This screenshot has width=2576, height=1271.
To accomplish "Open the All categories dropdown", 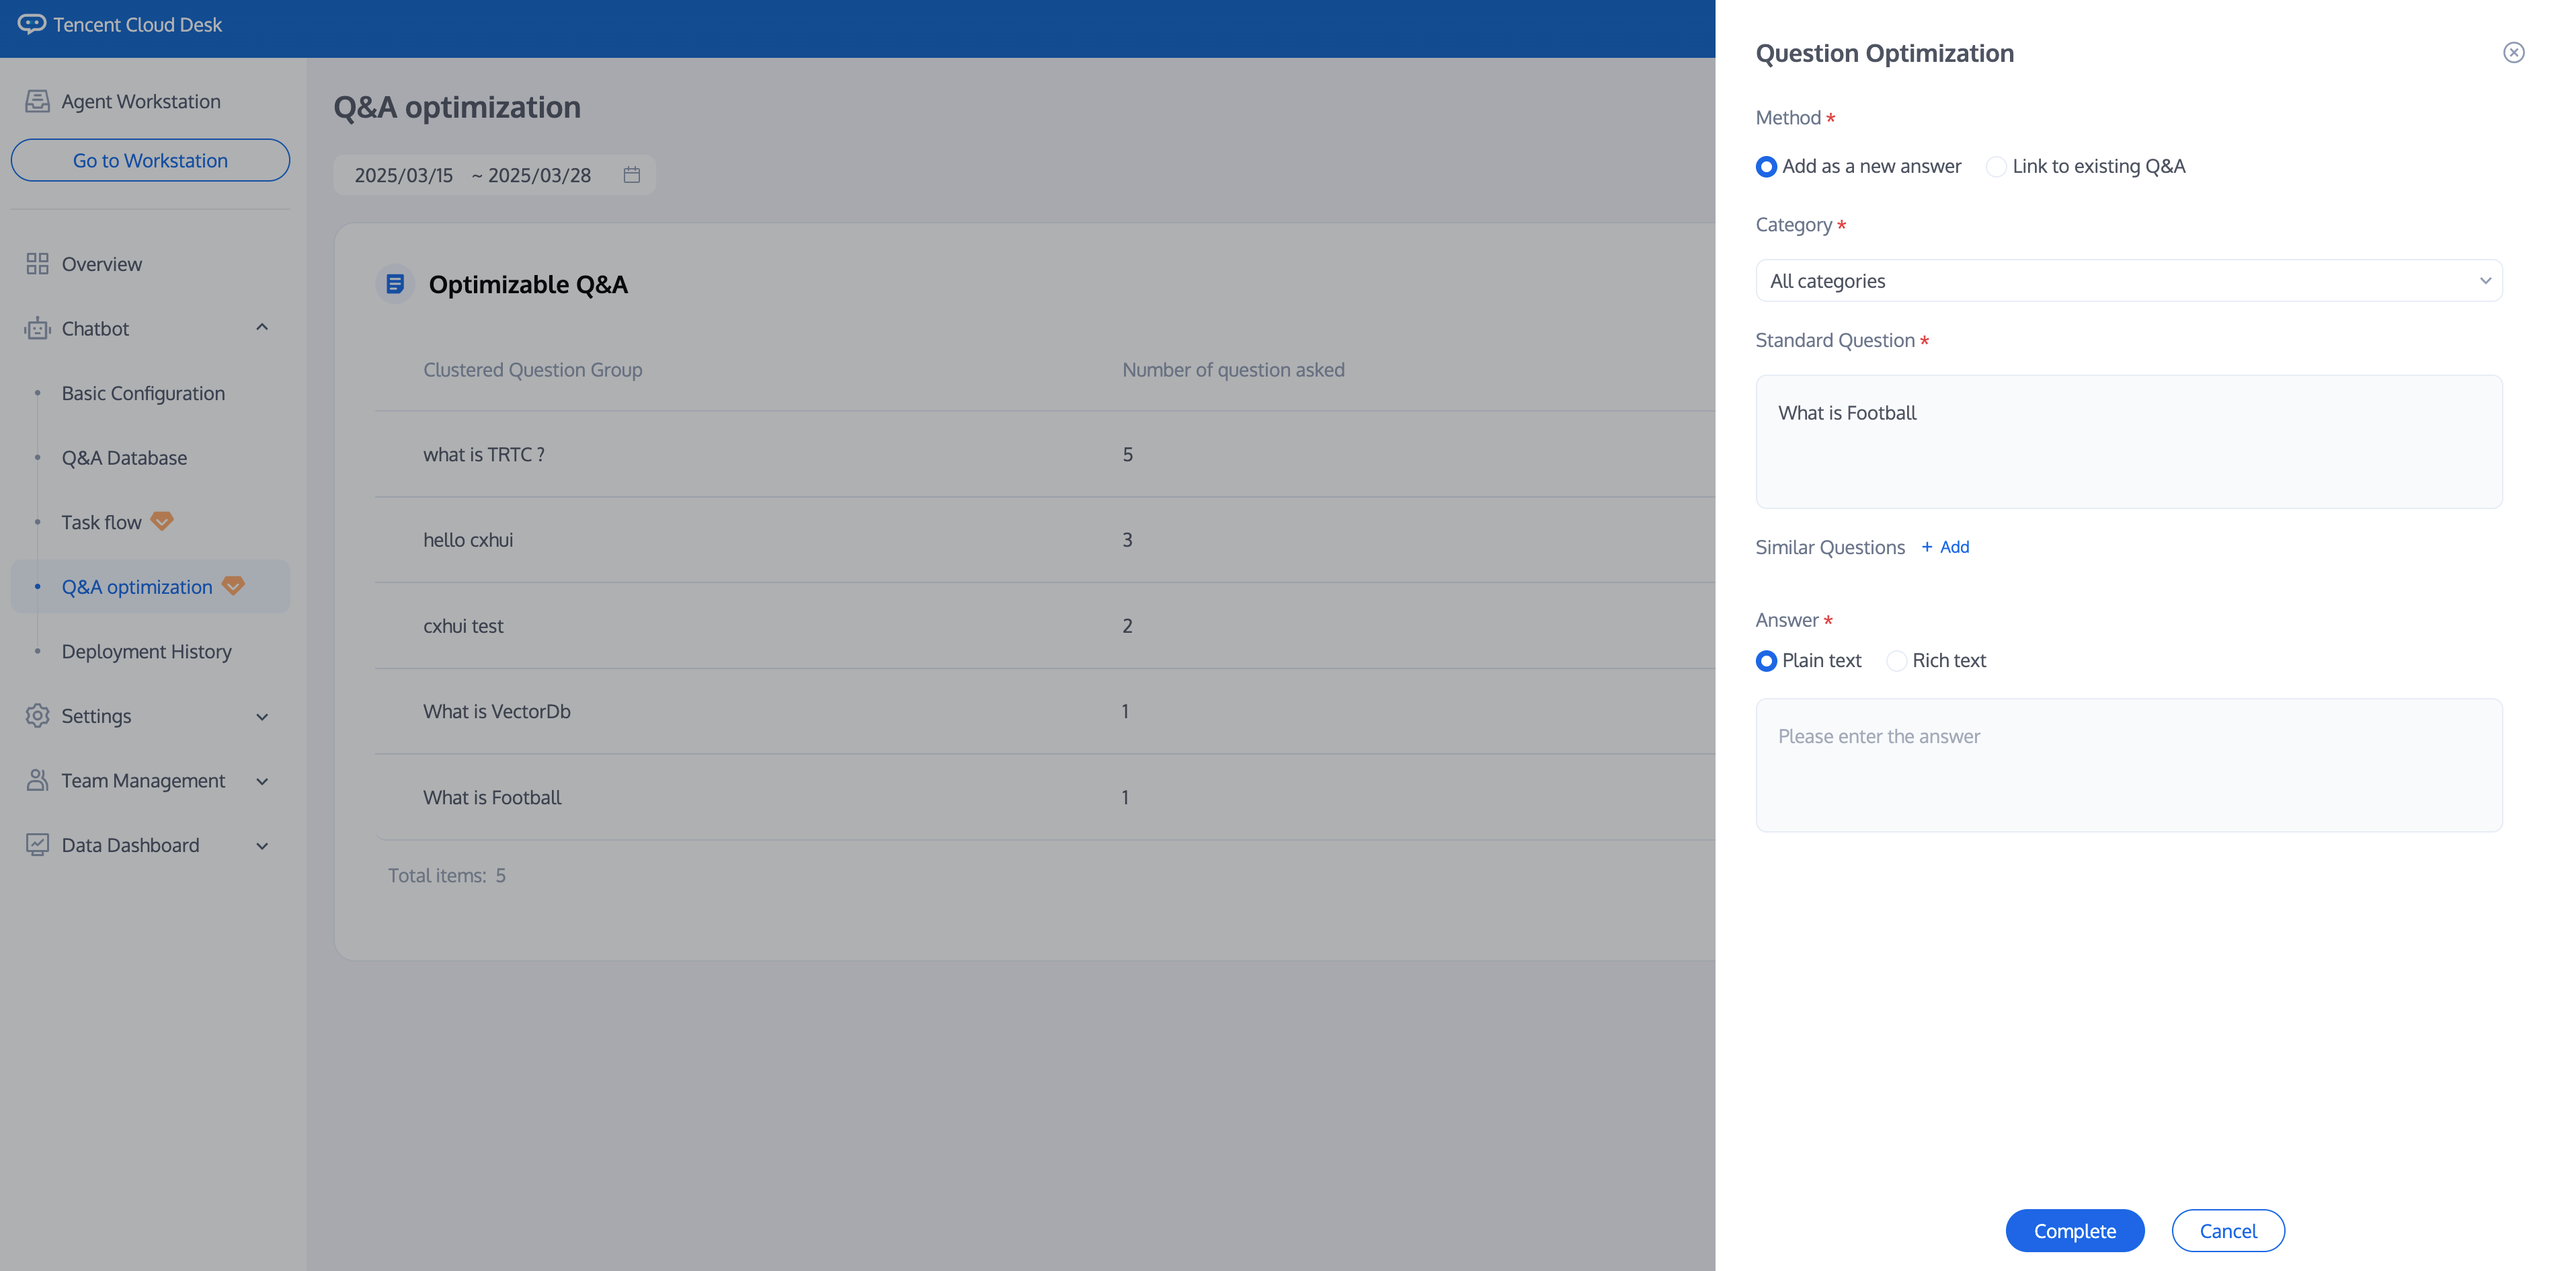I will (x=2128, y=281).
